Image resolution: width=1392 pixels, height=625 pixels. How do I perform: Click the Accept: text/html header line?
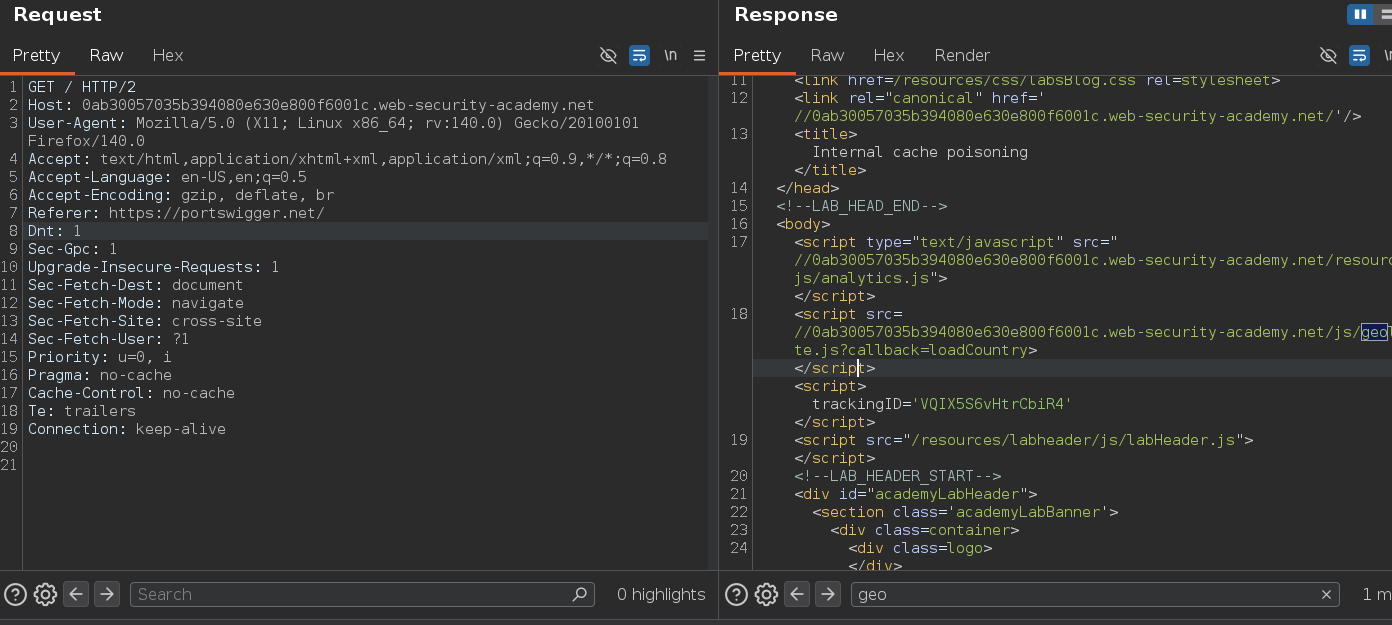coord(347,159)
